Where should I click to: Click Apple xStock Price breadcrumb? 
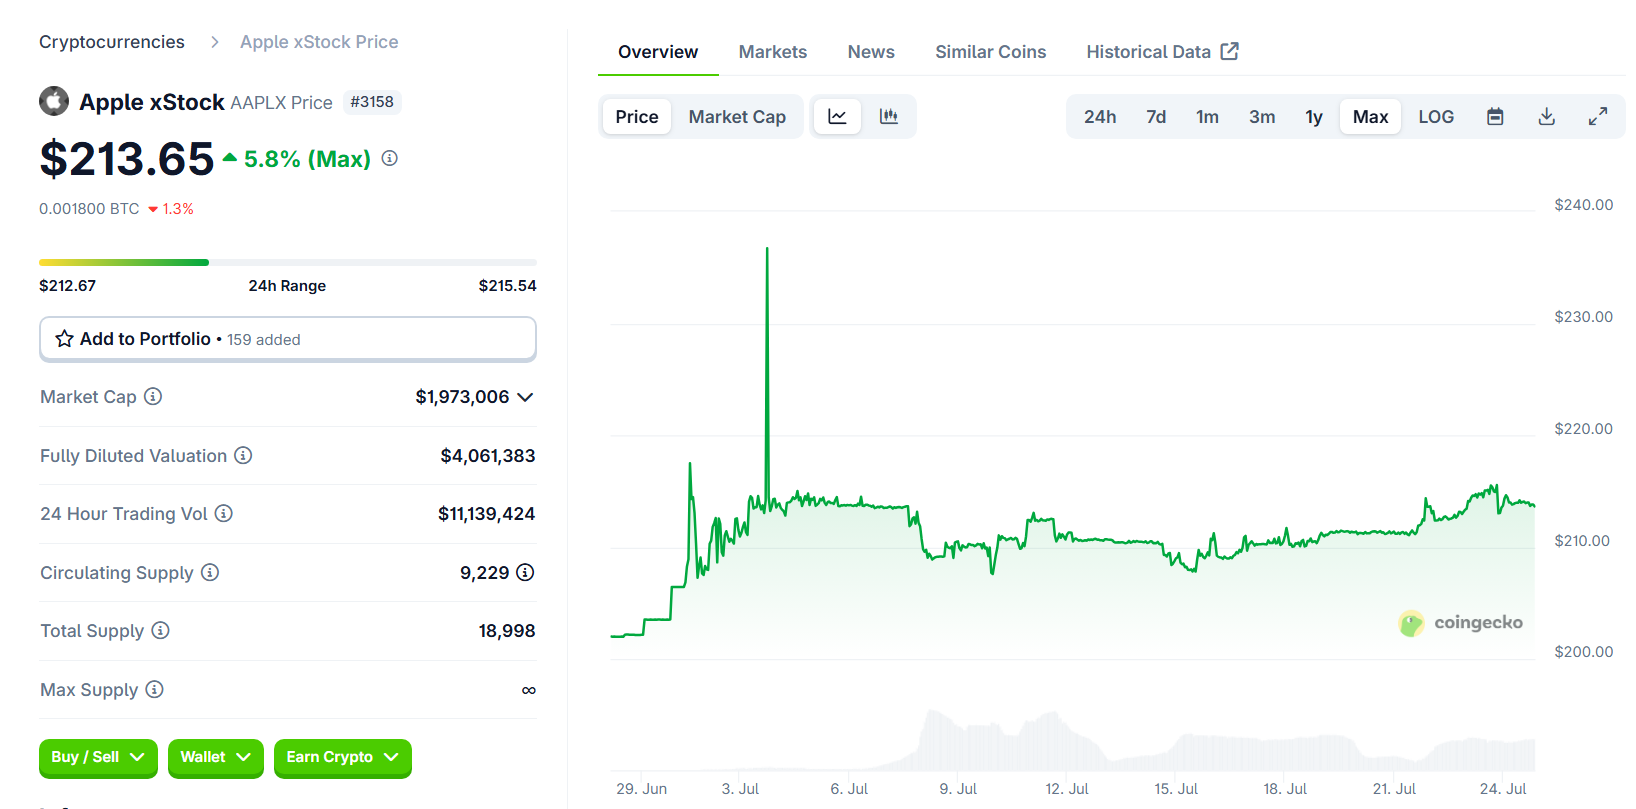319,42
